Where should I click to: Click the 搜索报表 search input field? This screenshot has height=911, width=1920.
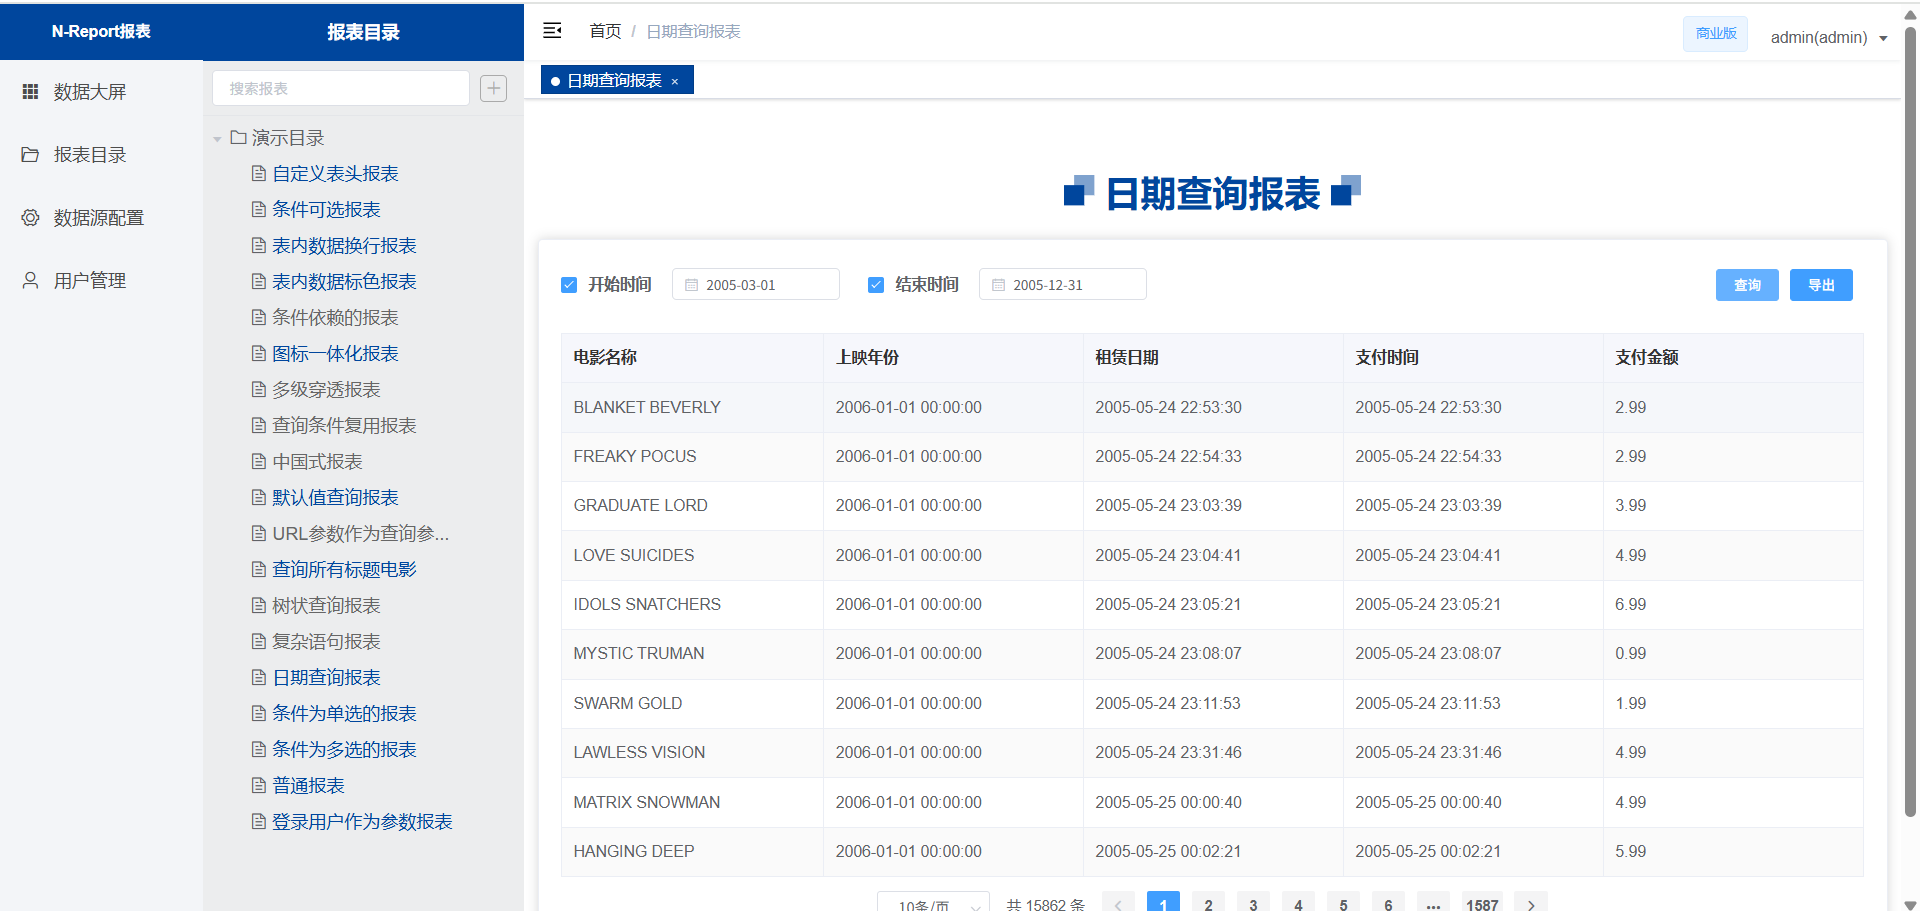(340, 88)
